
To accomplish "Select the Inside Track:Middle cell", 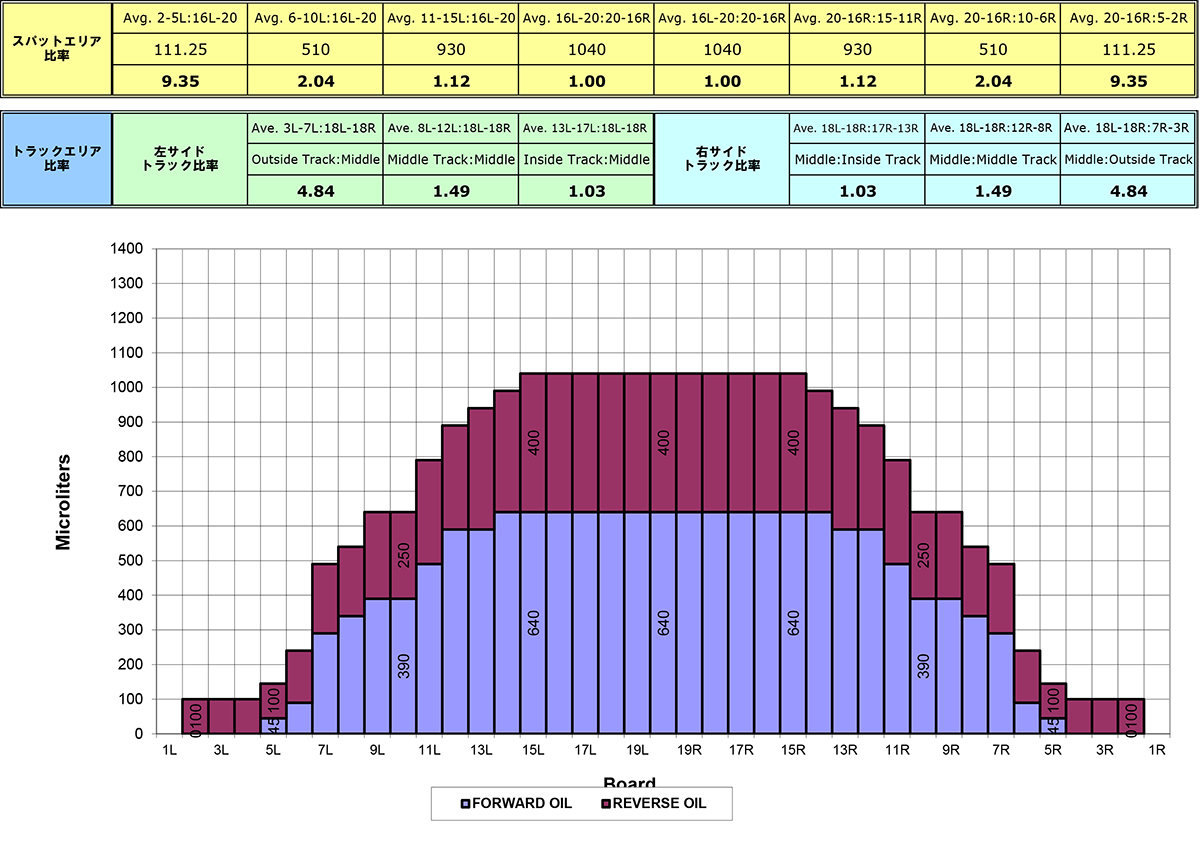I will click(586, 159).
